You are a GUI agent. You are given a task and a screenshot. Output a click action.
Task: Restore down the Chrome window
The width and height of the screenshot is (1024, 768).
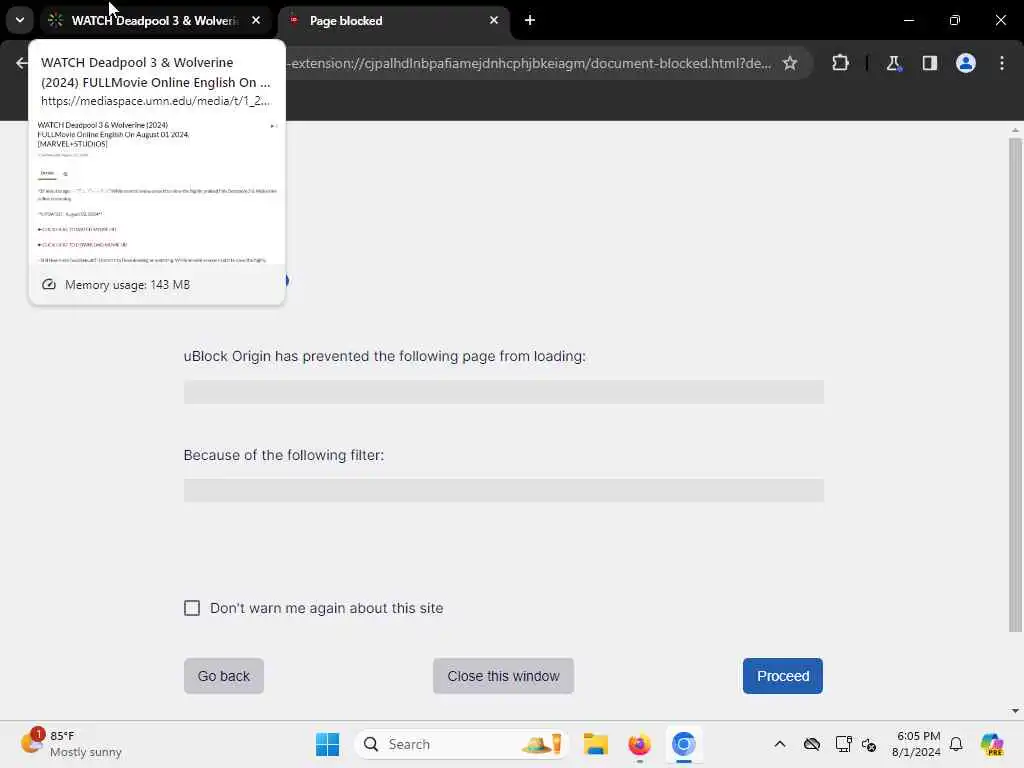click(x=955, y=20)
